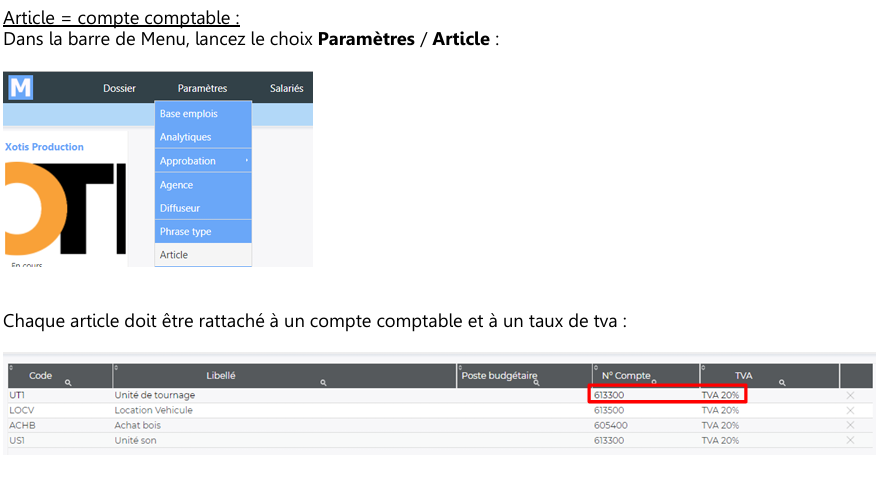Click the Xotis Production link

[45, 147]
